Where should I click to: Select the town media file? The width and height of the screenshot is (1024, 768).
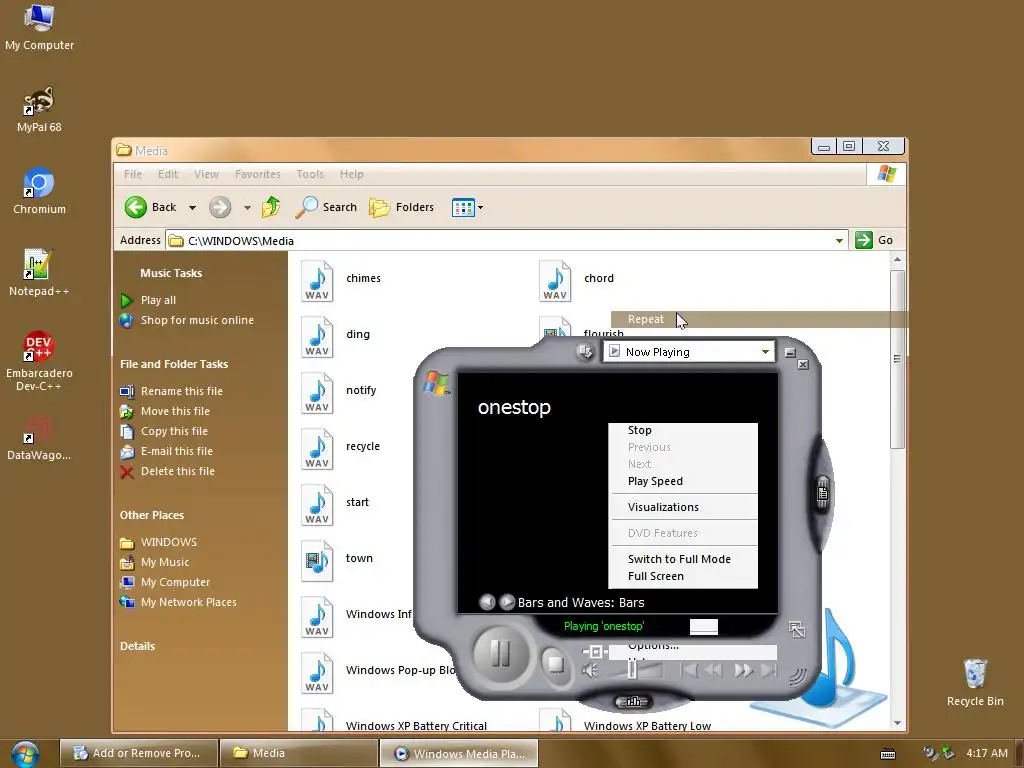click(338, 561)
